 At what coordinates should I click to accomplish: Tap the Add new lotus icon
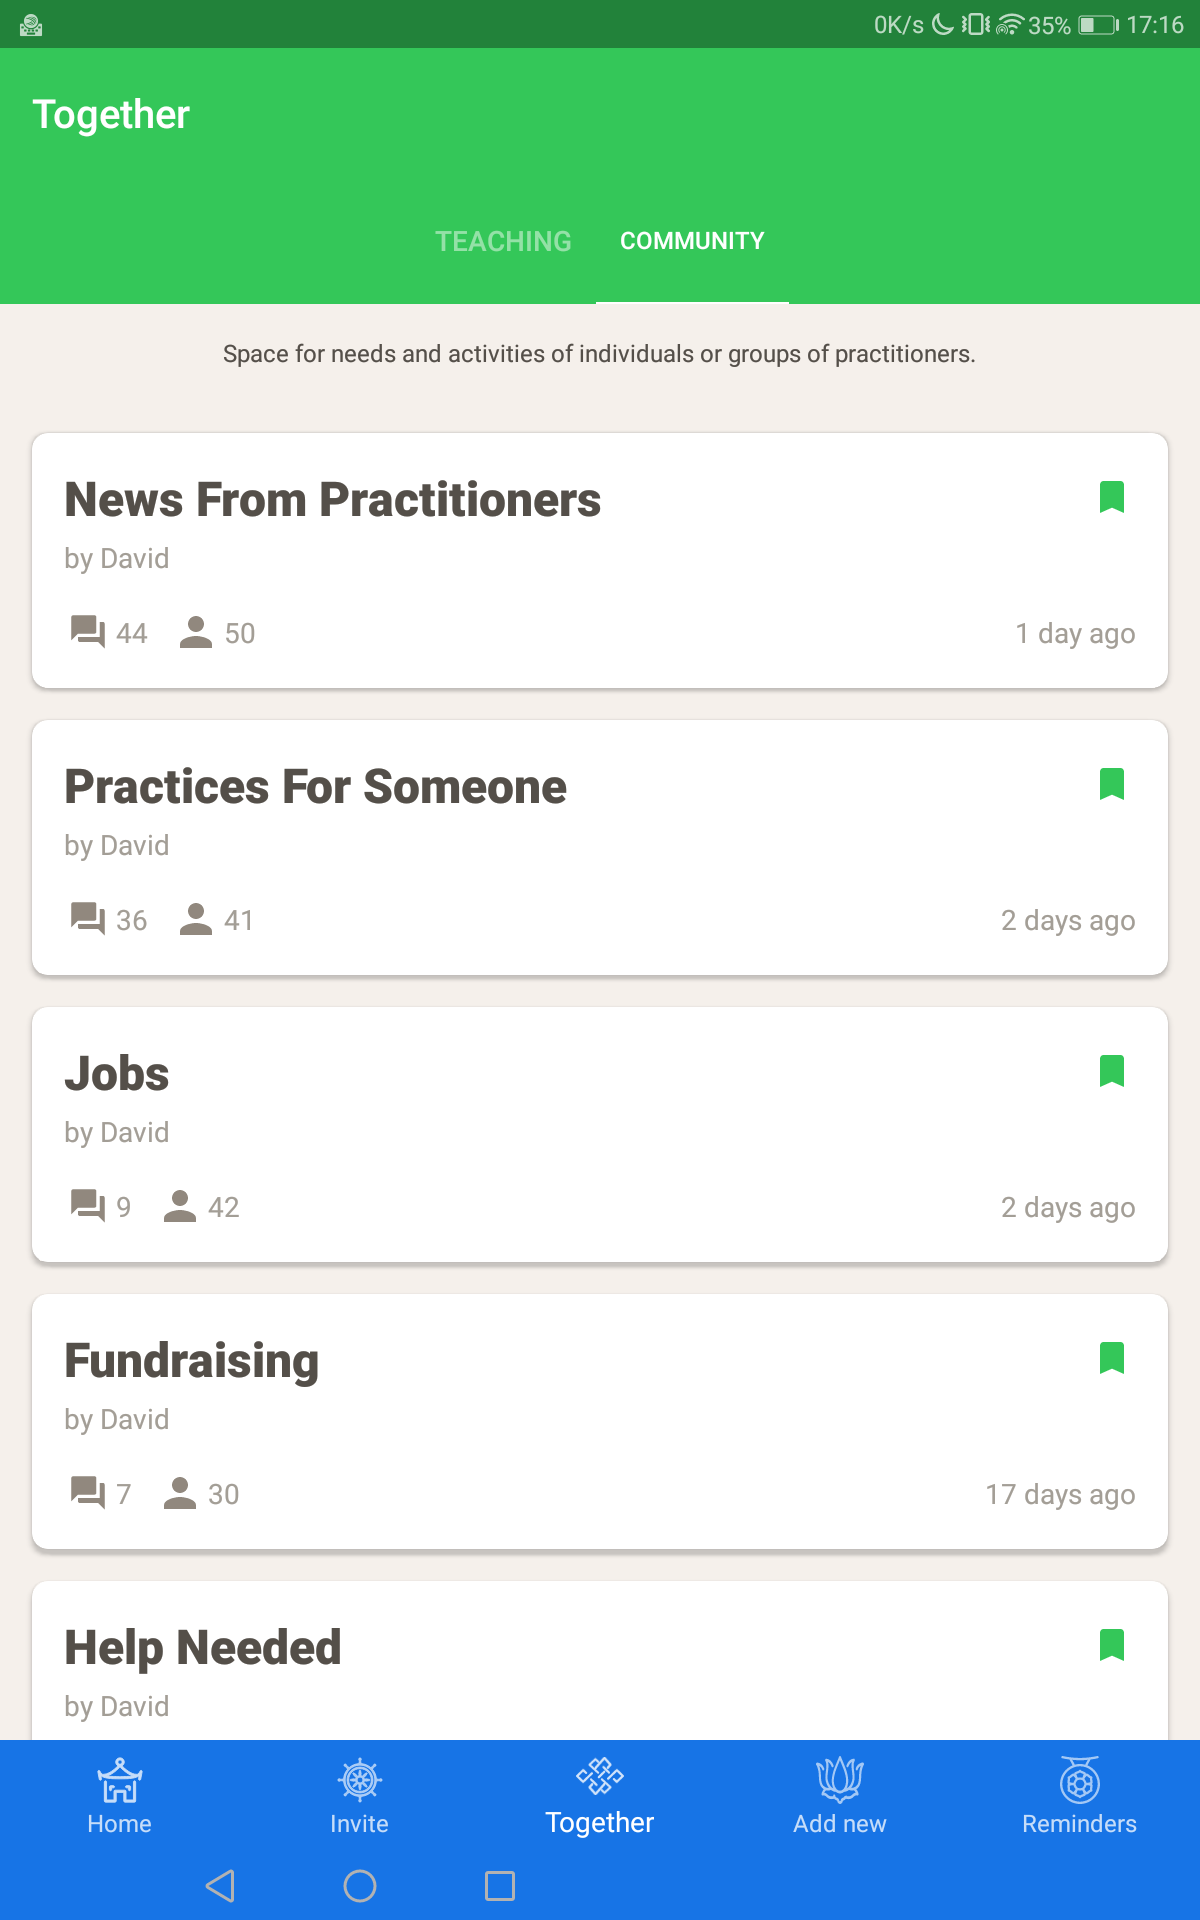[x=840, y=1781]
